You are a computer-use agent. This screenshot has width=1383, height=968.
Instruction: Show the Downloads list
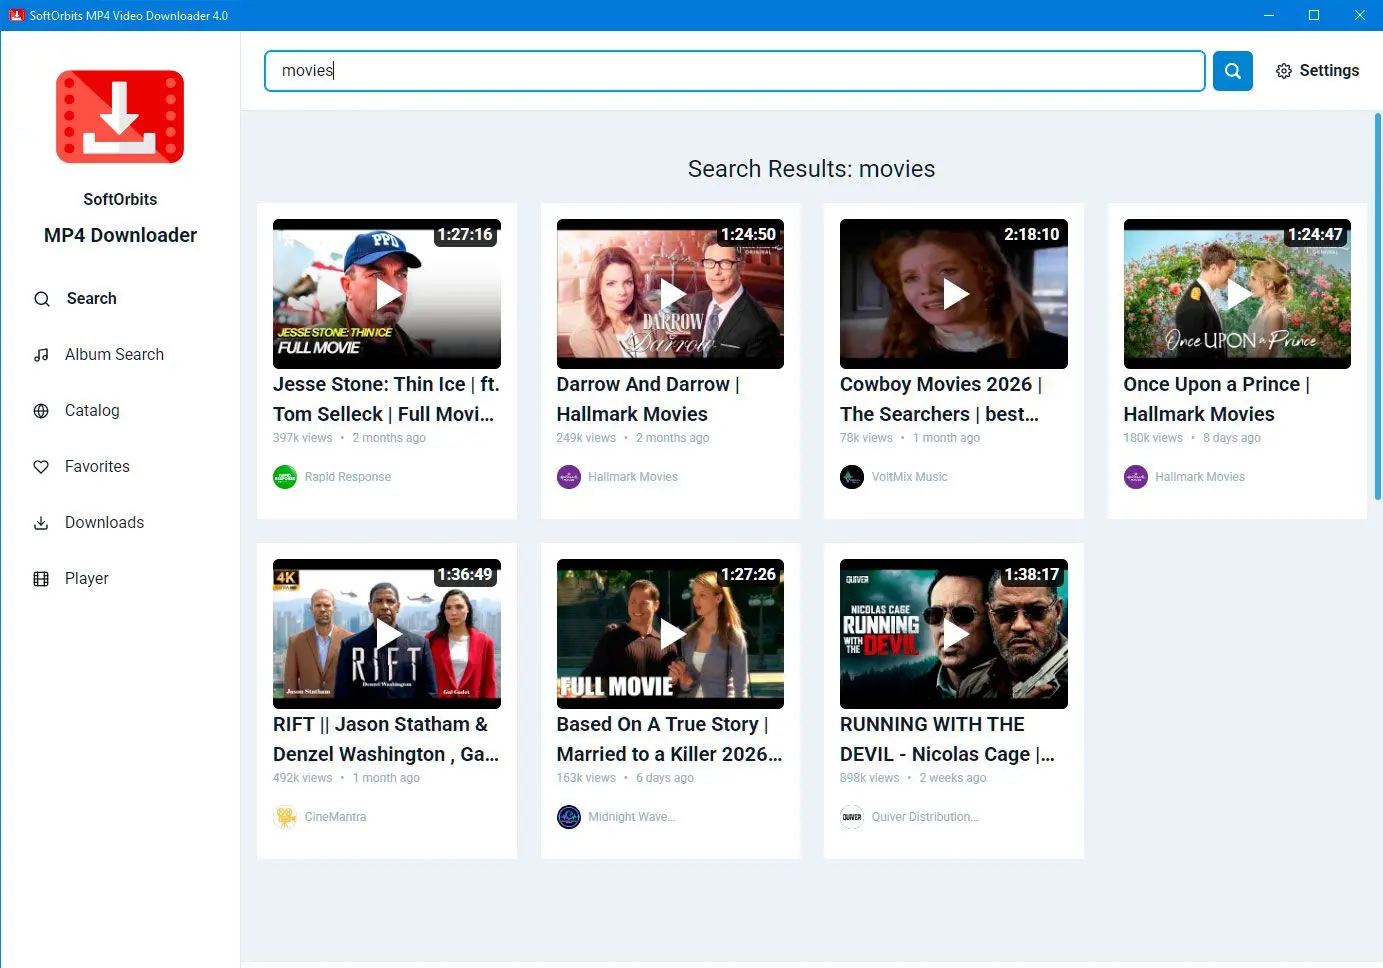(x=104, y=522)
